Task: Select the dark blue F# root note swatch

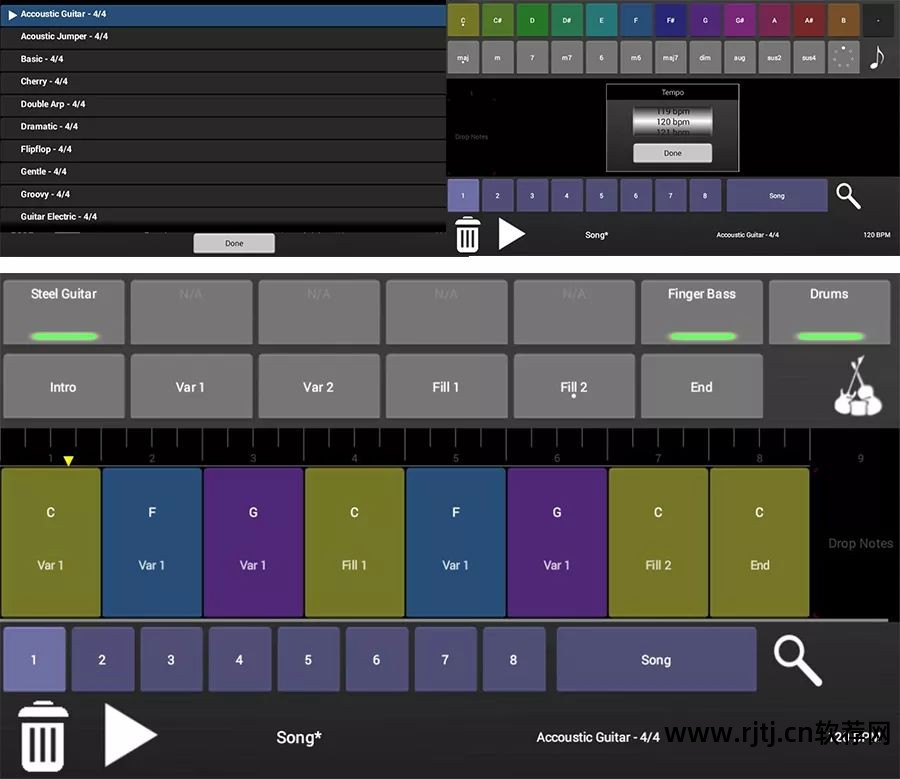Action: [670, 20]
